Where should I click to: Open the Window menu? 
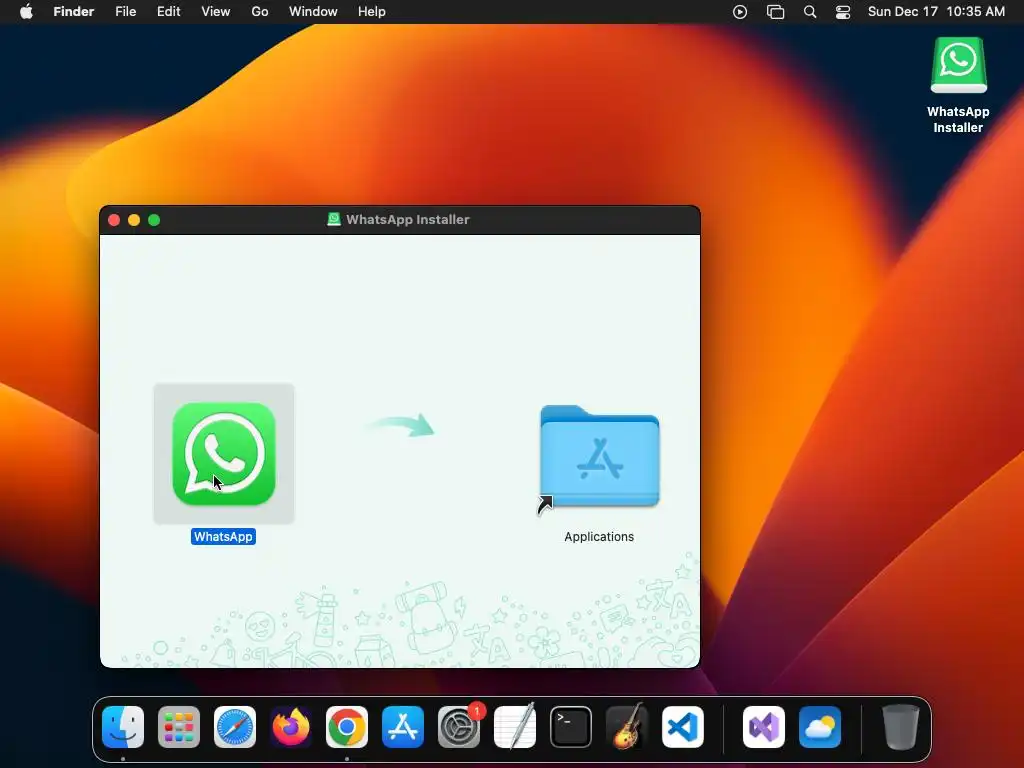(313, 12)
